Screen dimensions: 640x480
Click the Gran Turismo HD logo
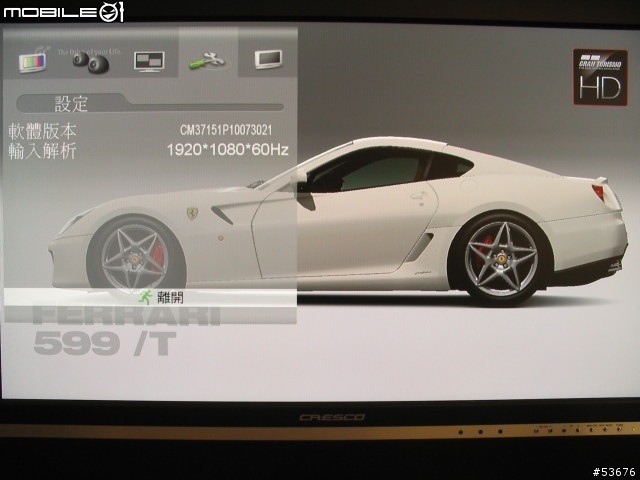click(600, 77)
